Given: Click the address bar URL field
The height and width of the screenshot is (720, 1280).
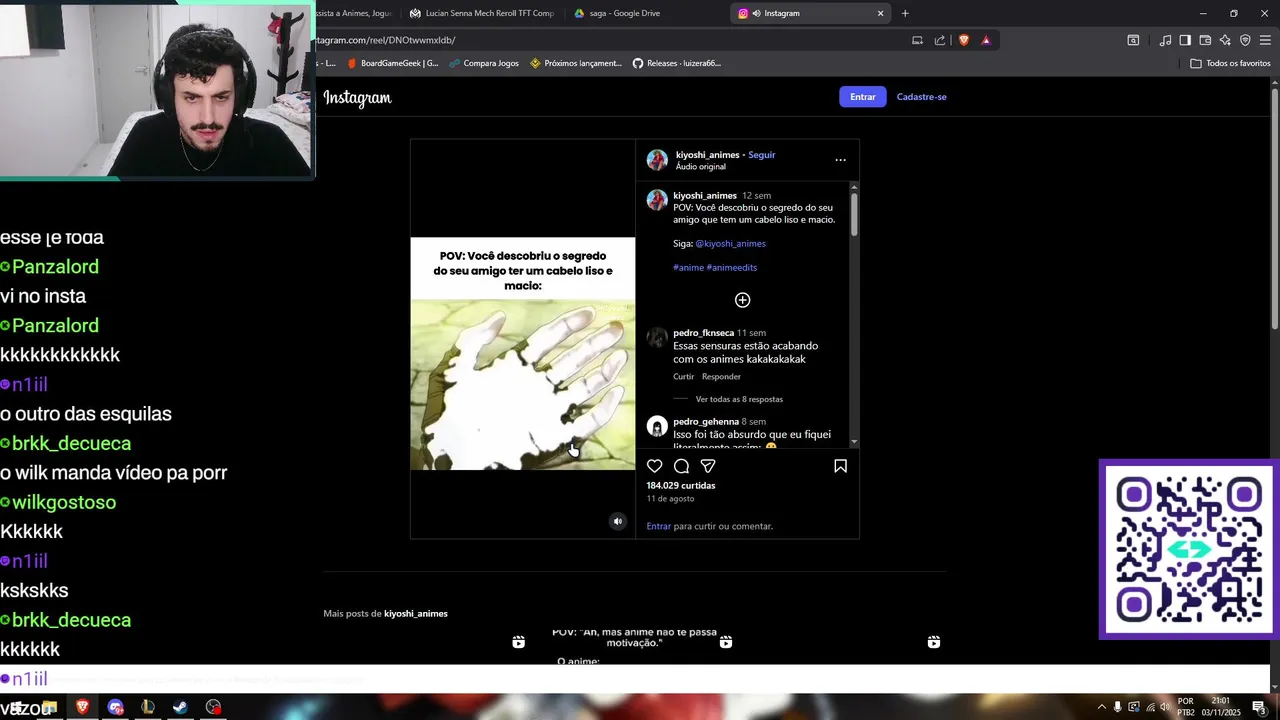Looking at the screenshot, I should 610,40.
